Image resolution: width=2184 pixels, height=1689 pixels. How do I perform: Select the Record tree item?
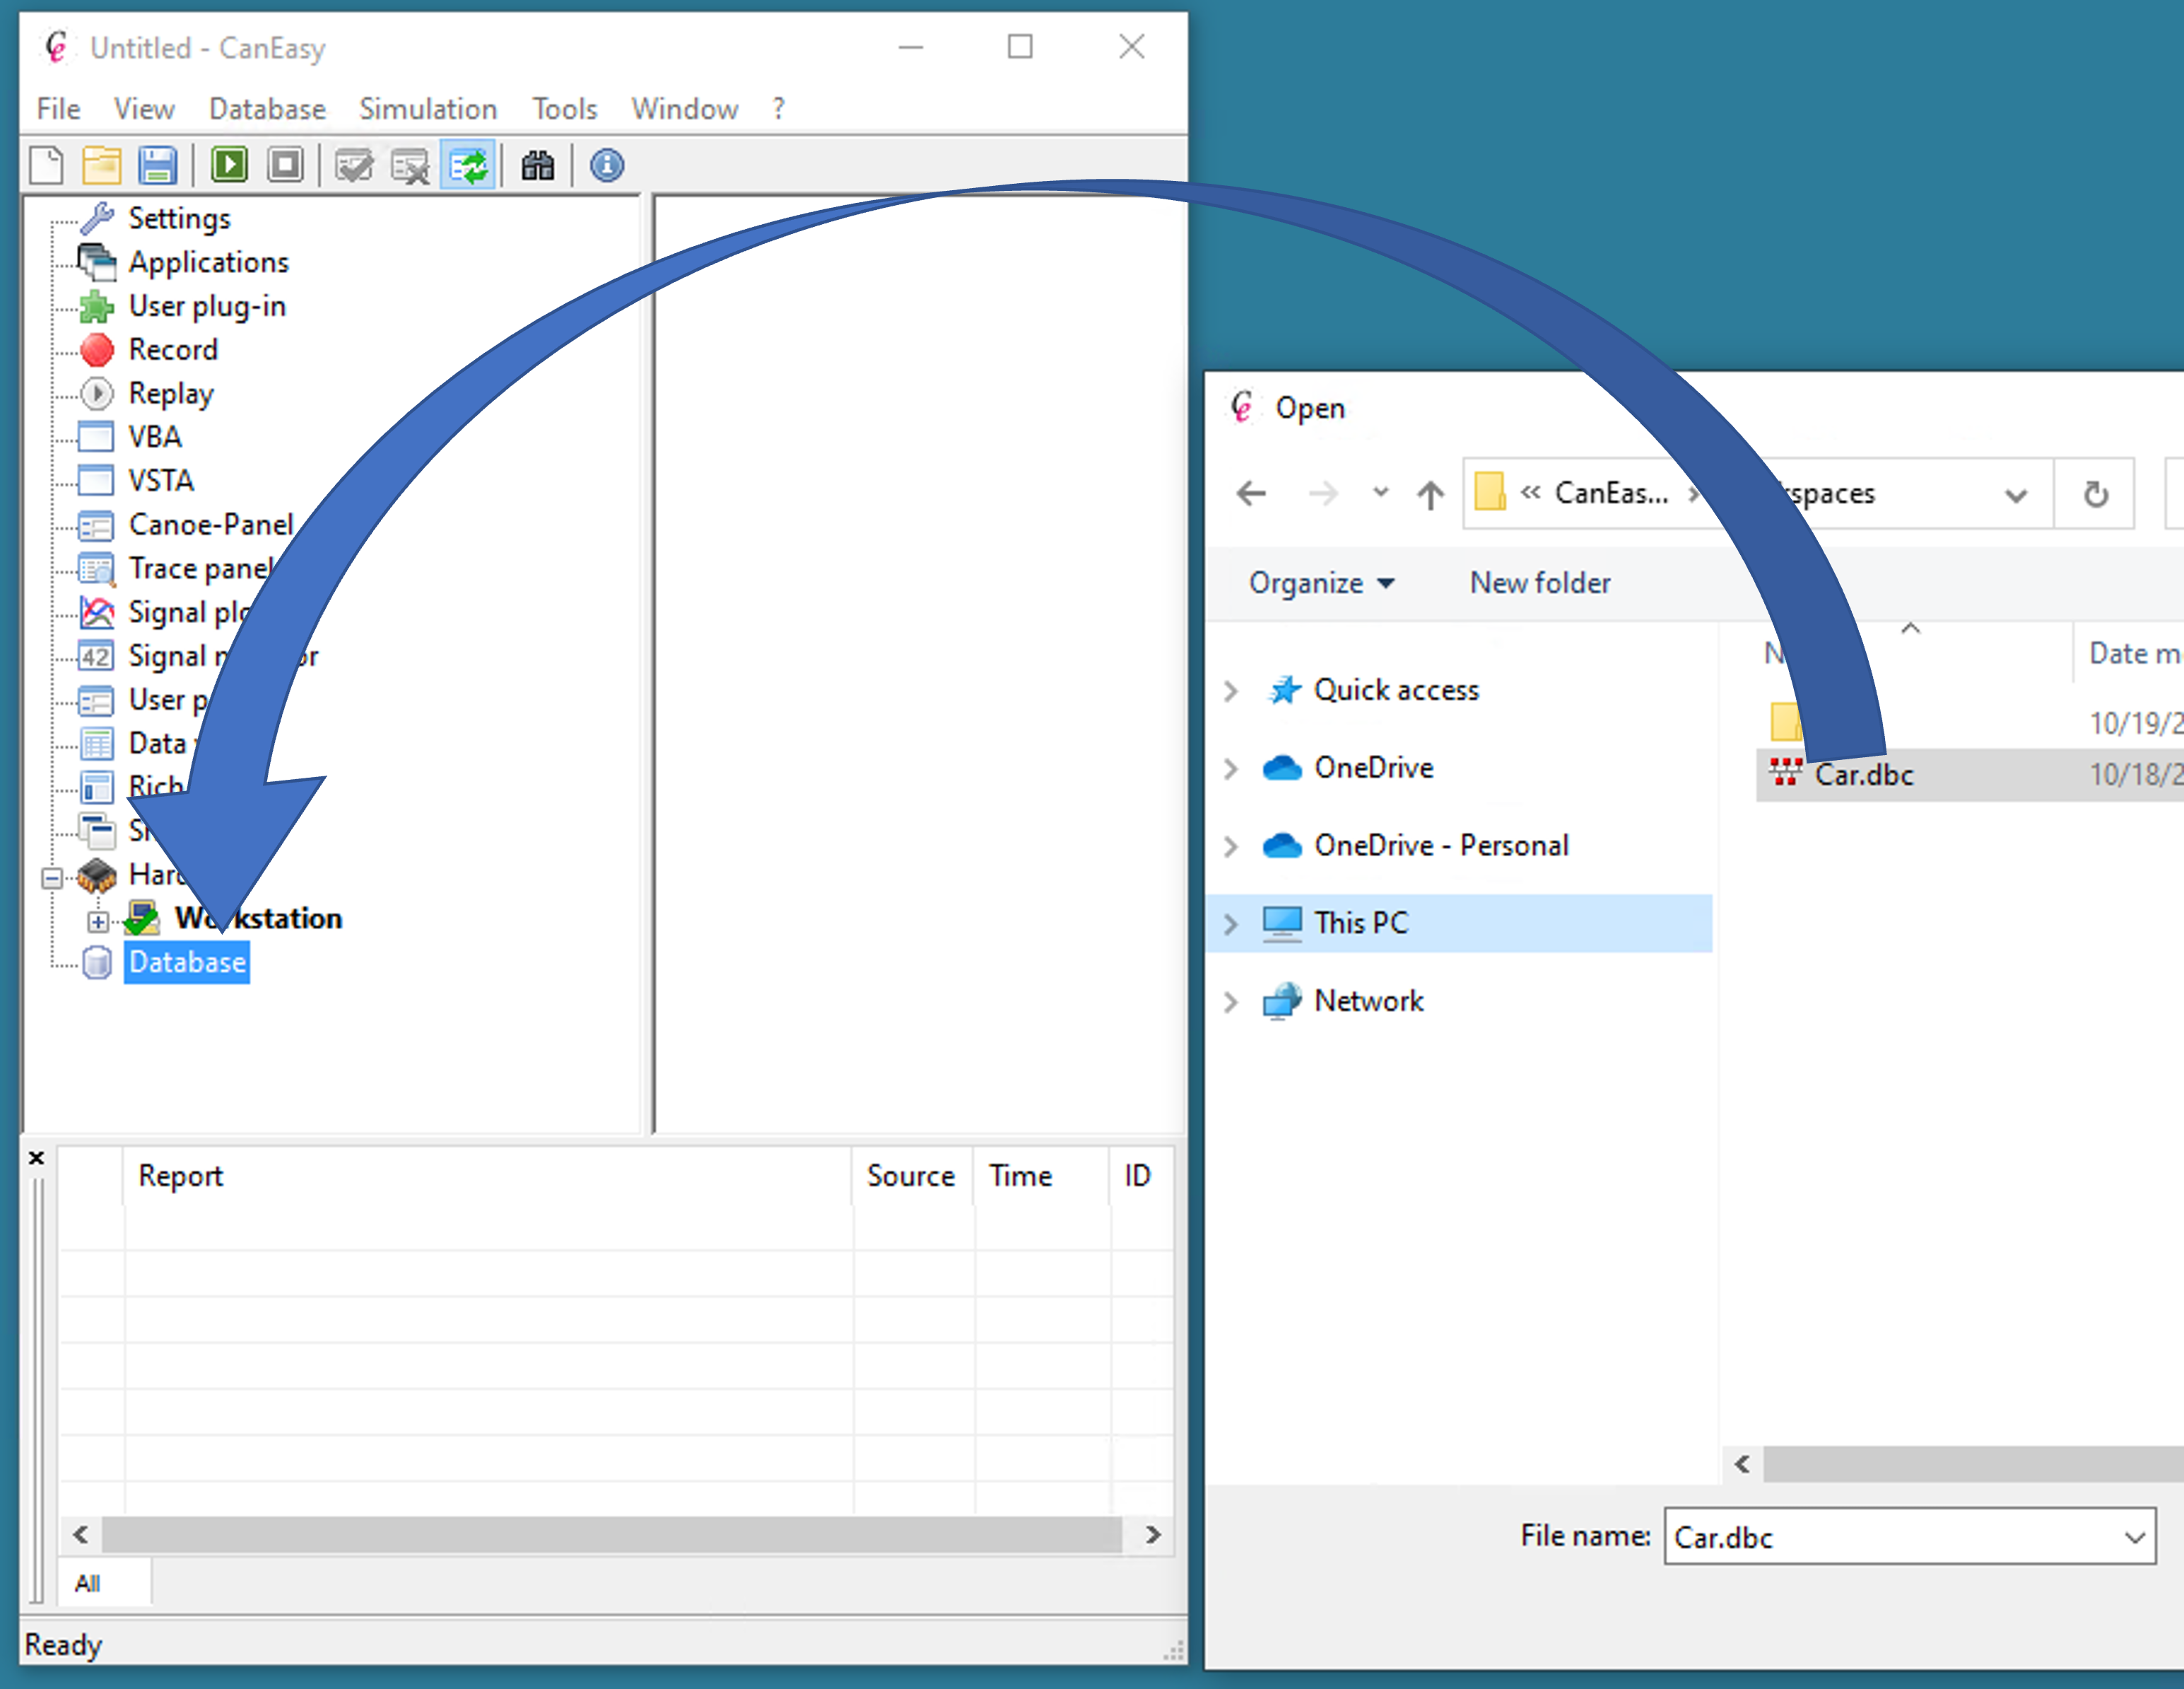(173, 350)
